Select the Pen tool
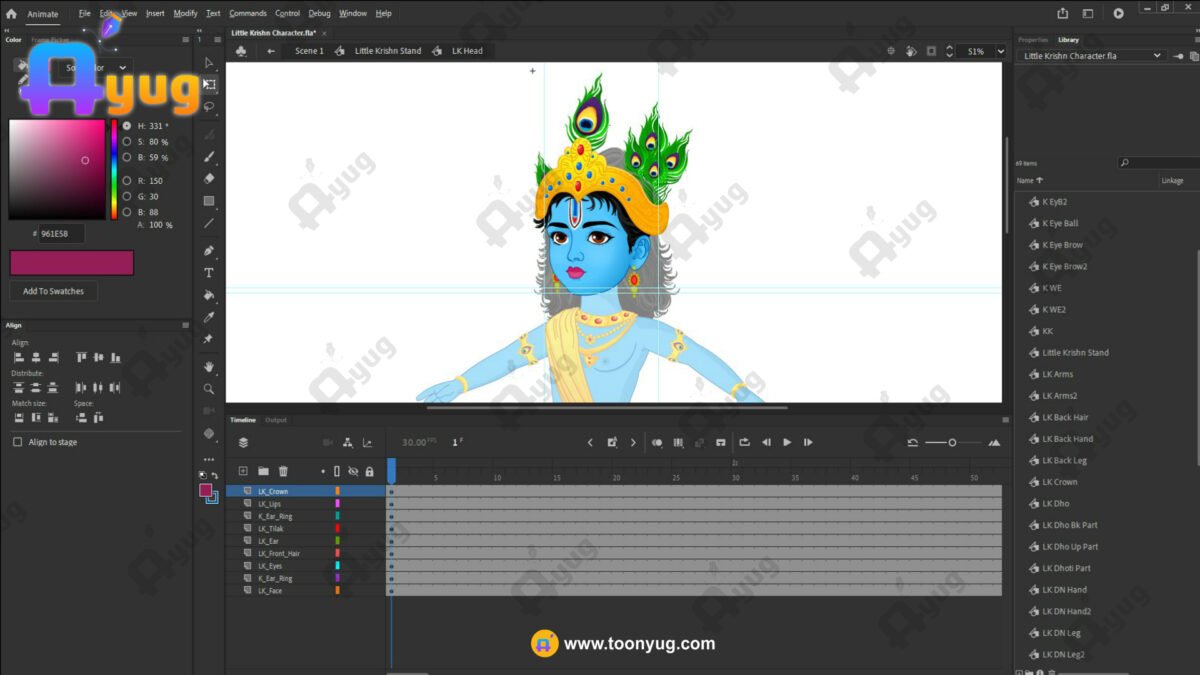The width and height of the screenshot is (1200, 675). [x=209, y=251]
